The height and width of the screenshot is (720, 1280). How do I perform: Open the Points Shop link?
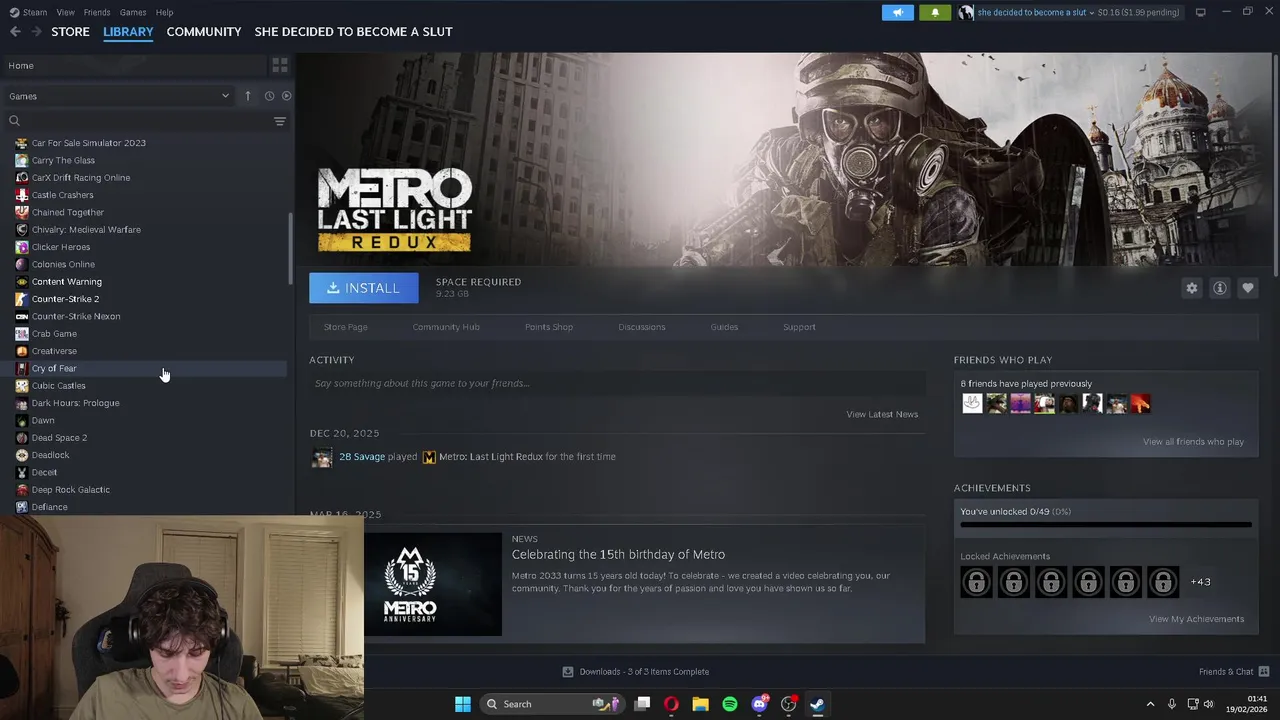(549, 327)
